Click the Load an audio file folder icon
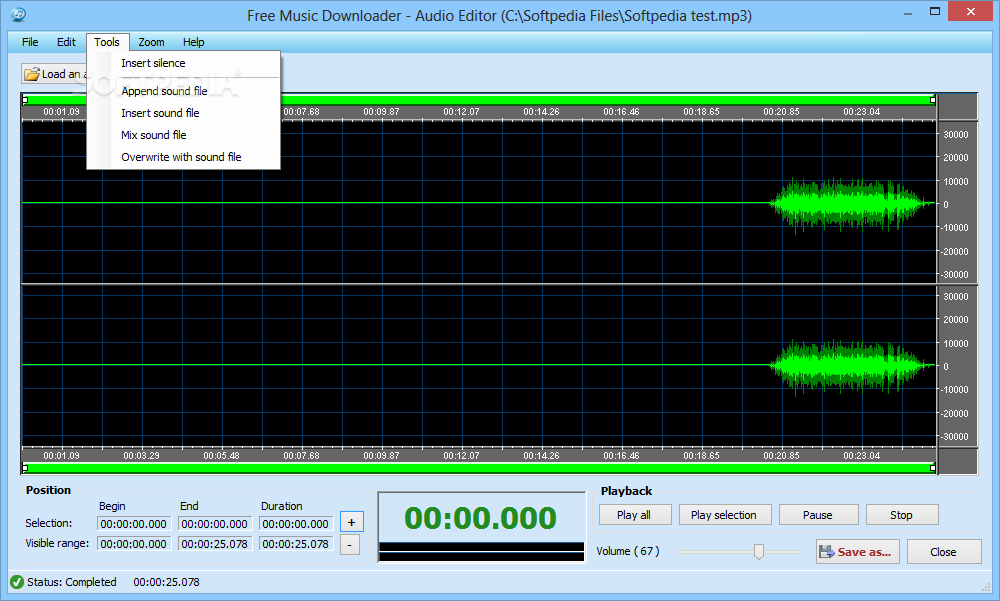The image size is (1000, 601). pos(32,75)
